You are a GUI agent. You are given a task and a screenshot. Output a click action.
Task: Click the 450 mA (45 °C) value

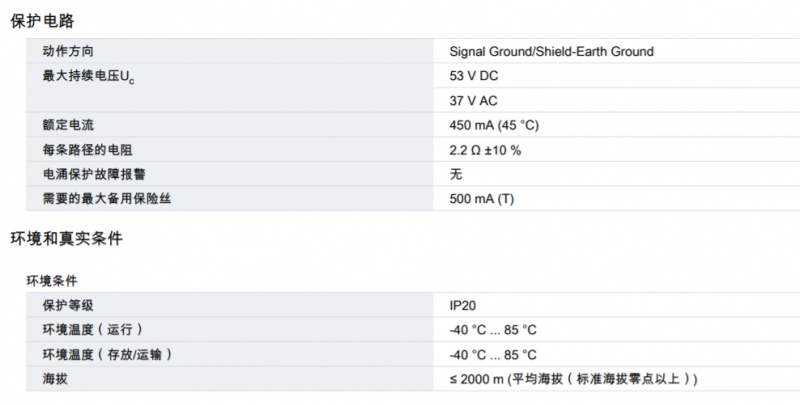coord(494,125)
